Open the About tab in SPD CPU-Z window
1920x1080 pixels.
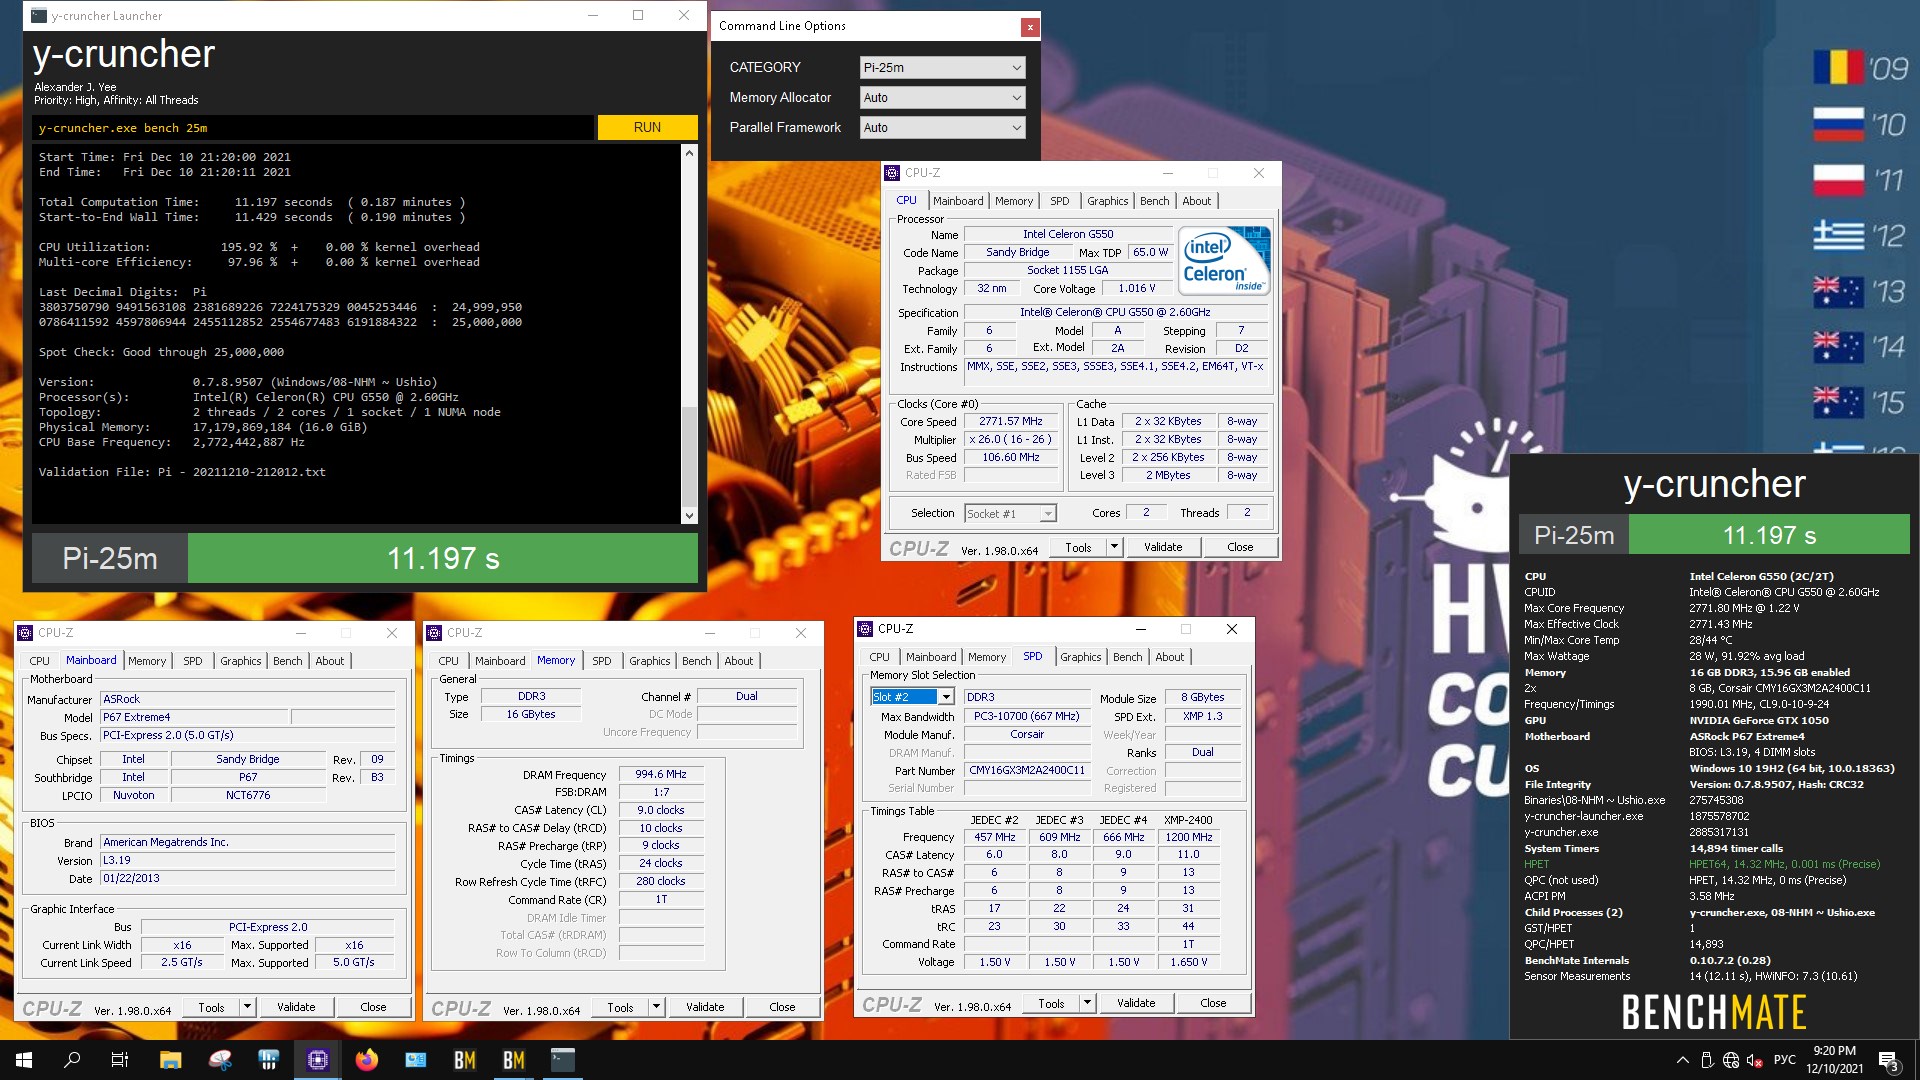pos(1170,657)
